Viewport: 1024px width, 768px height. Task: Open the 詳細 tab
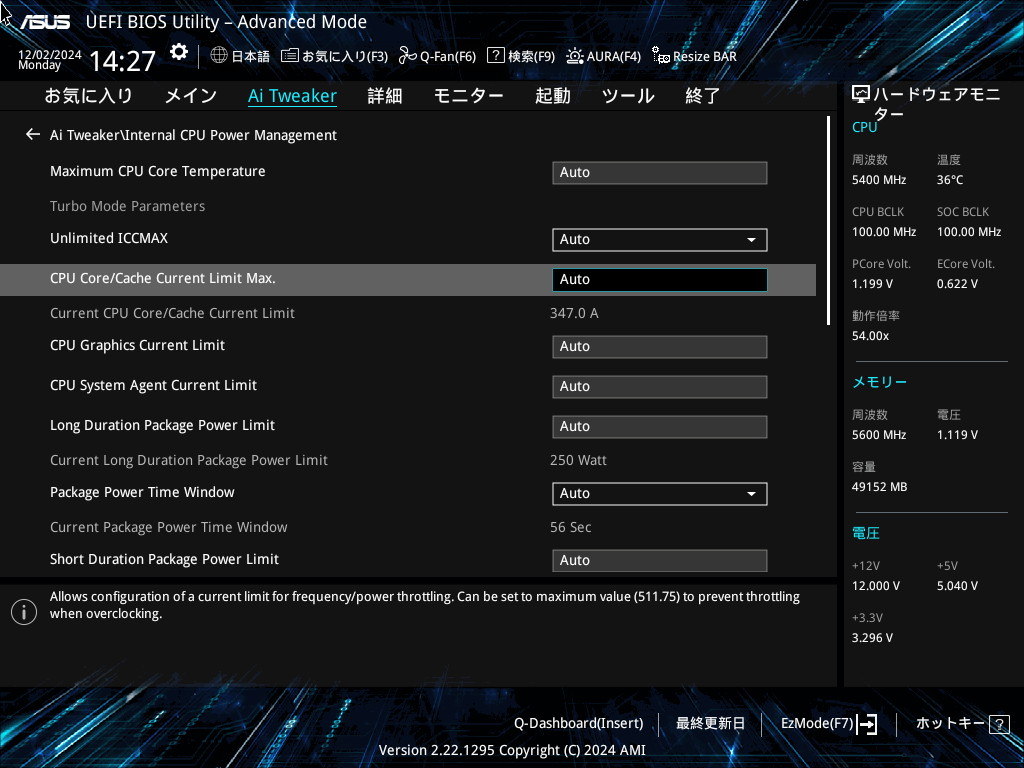[385, 96]
